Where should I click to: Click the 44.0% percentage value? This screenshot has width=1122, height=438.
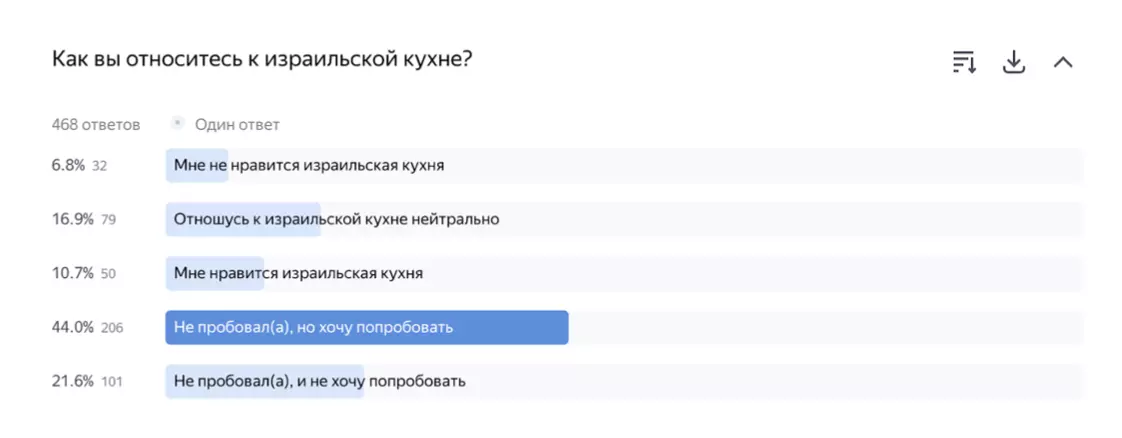pos(72,327)
